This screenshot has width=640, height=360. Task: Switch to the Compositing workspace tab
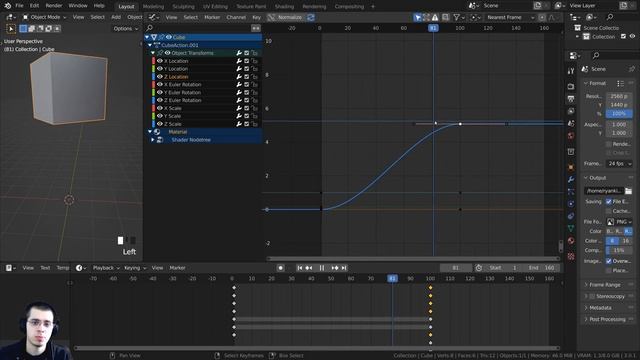349,7
